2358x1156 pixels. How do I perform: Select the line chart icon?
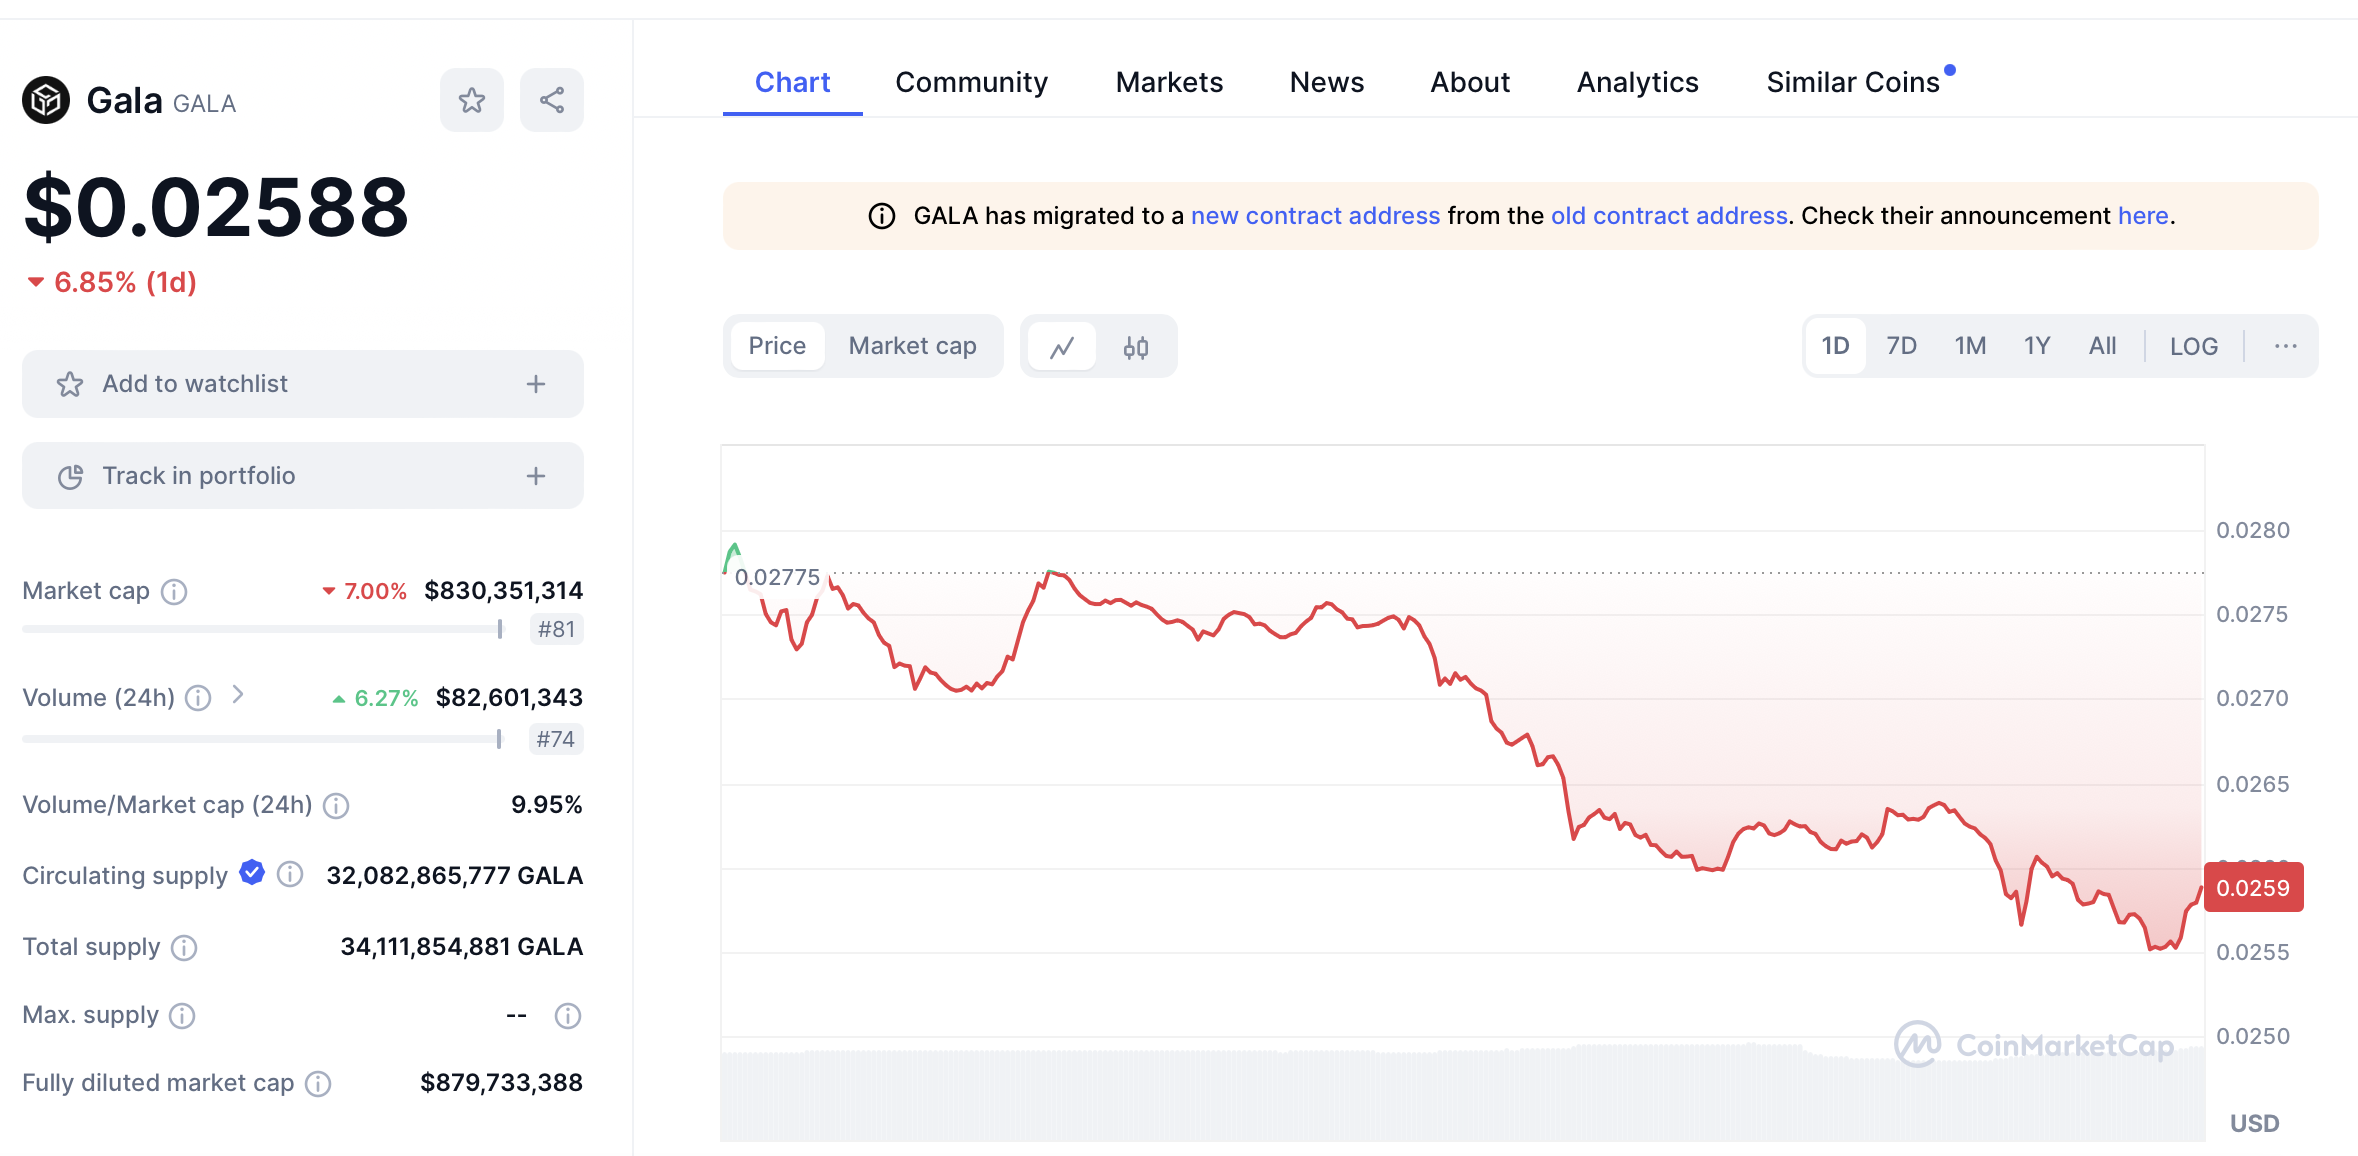pyautogui.click(x=1062, y=347)
